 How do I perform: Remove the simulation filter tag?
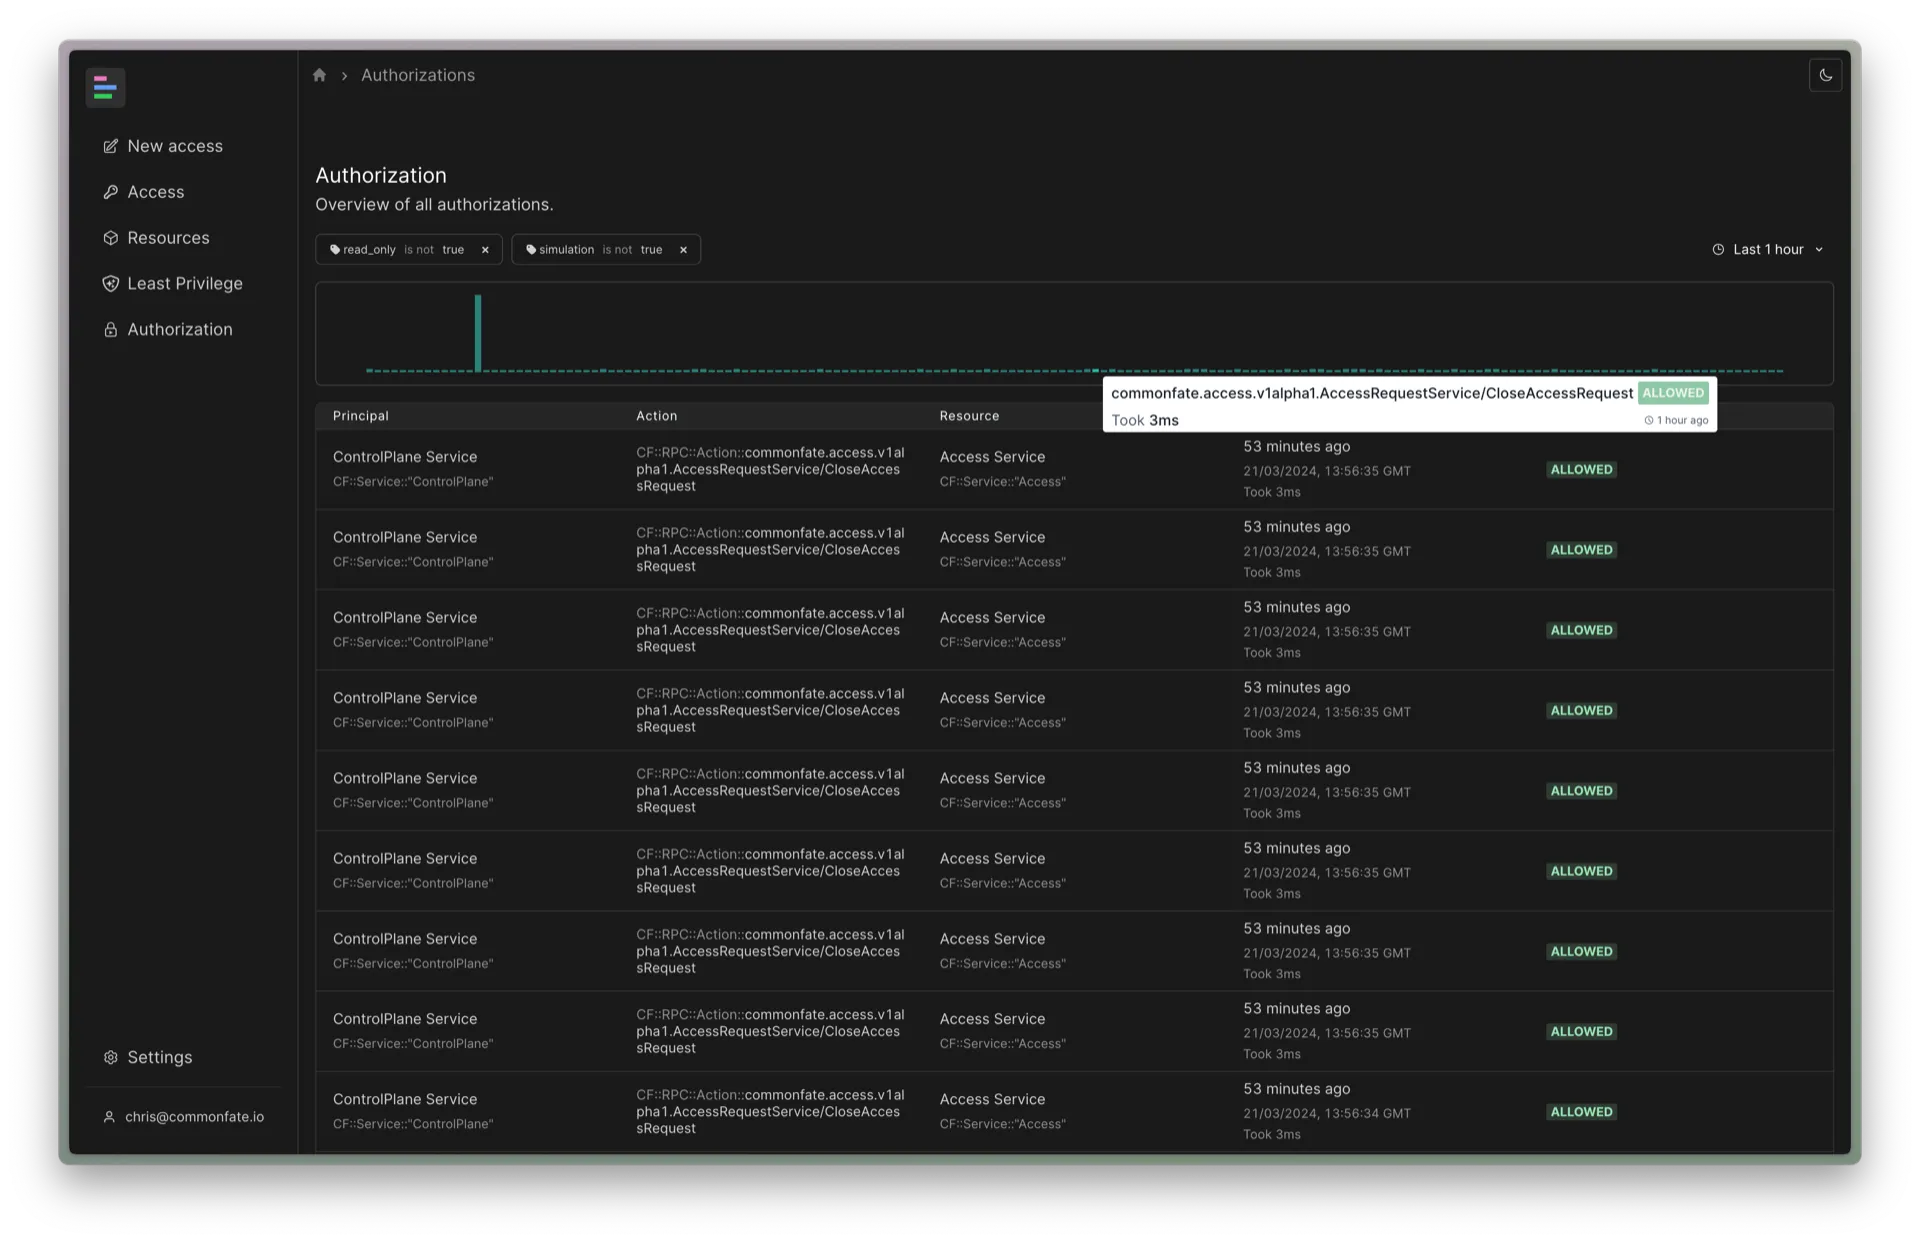pos(683,249)
